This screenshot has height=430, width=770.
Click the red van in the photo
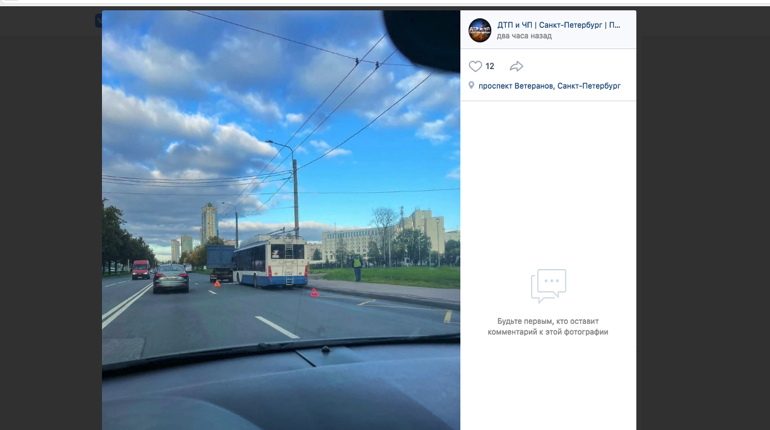pyautogui.click(x=141, y=269)
